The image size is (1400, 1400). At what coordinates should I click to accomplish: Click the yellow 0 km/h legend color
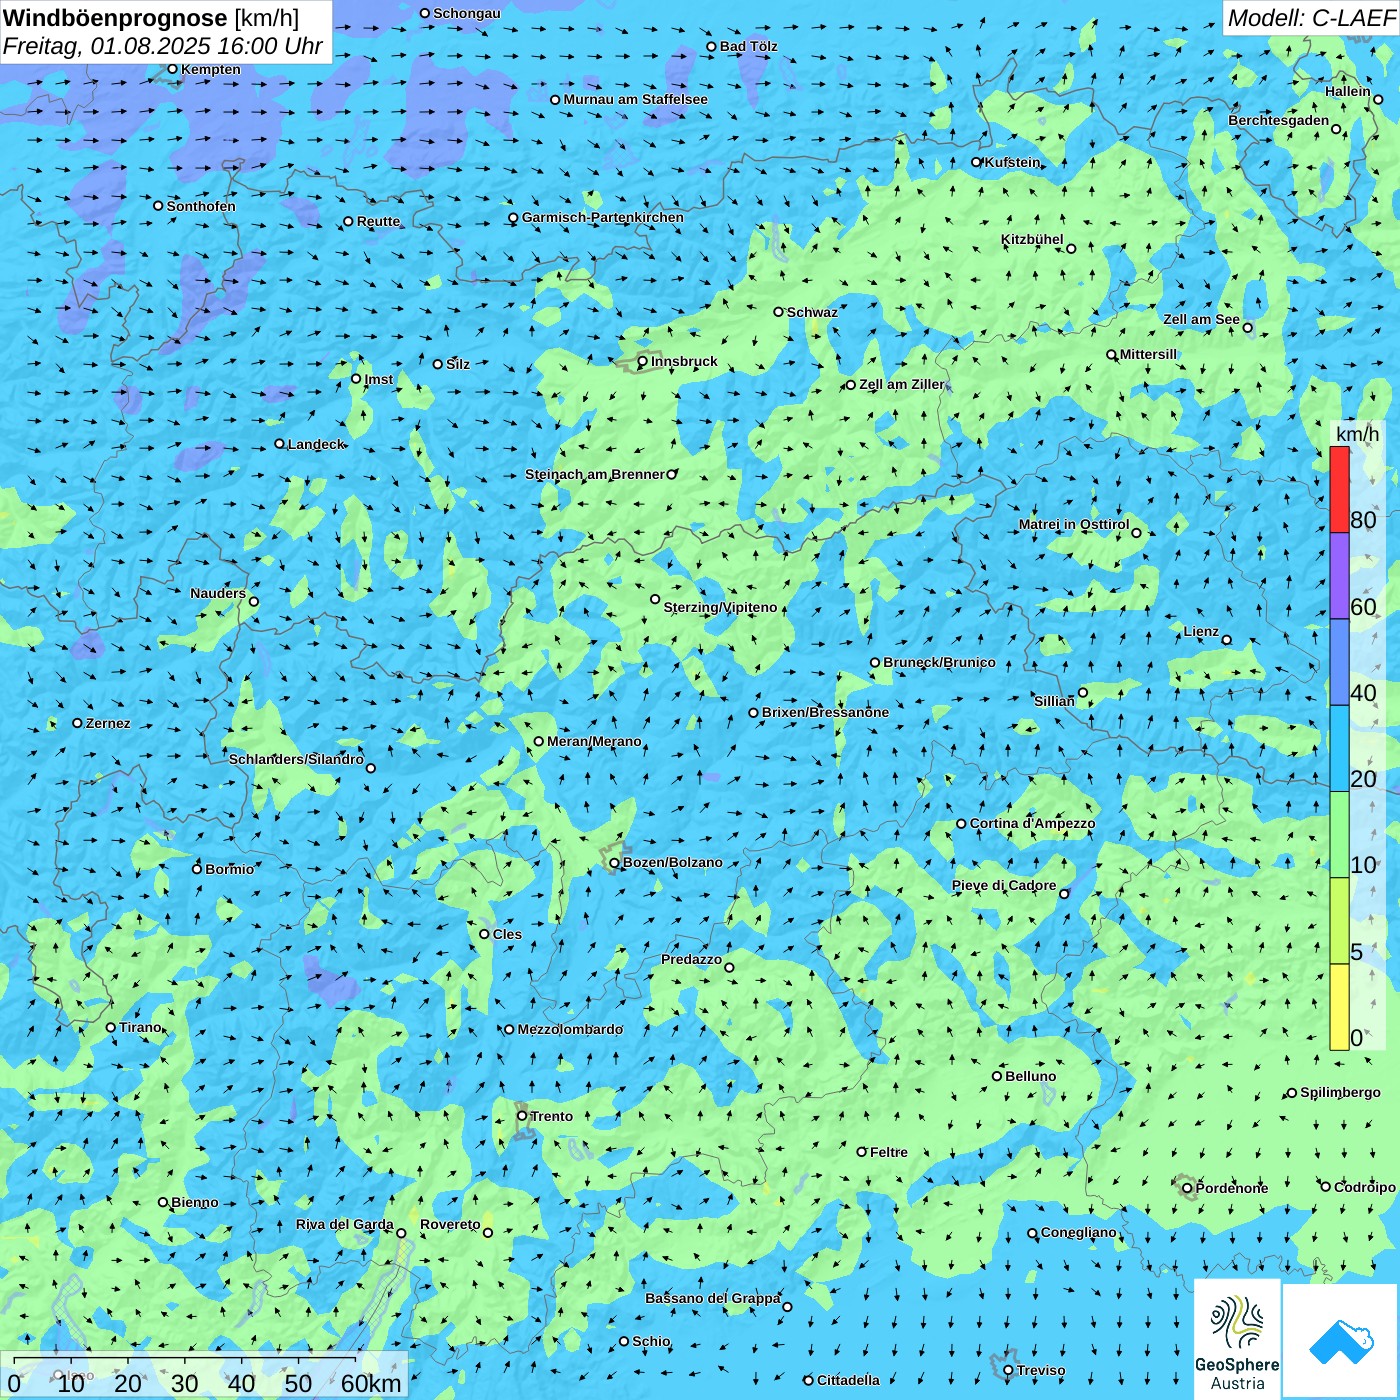coord(1339,1007)
